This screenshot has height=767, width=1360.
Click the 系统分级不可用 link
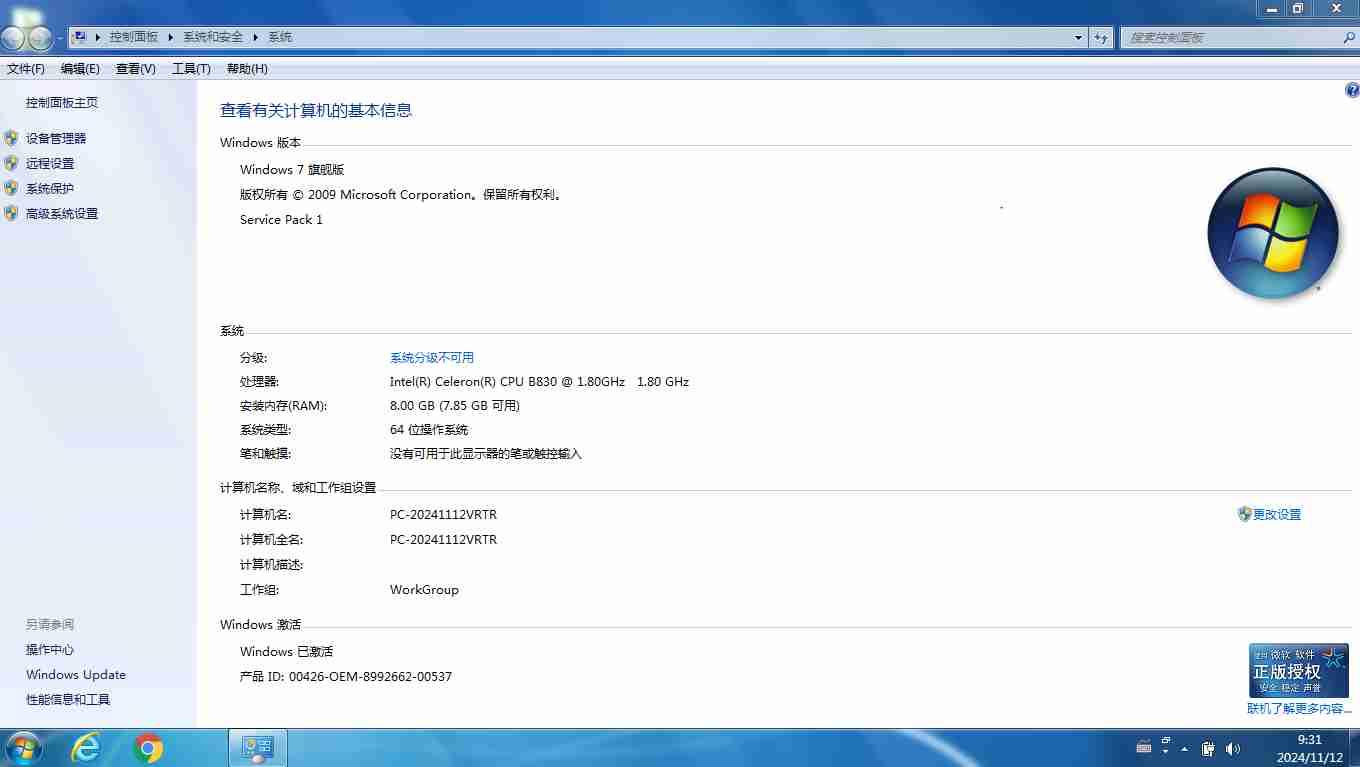pyautogui.click(x=432, y=357)
